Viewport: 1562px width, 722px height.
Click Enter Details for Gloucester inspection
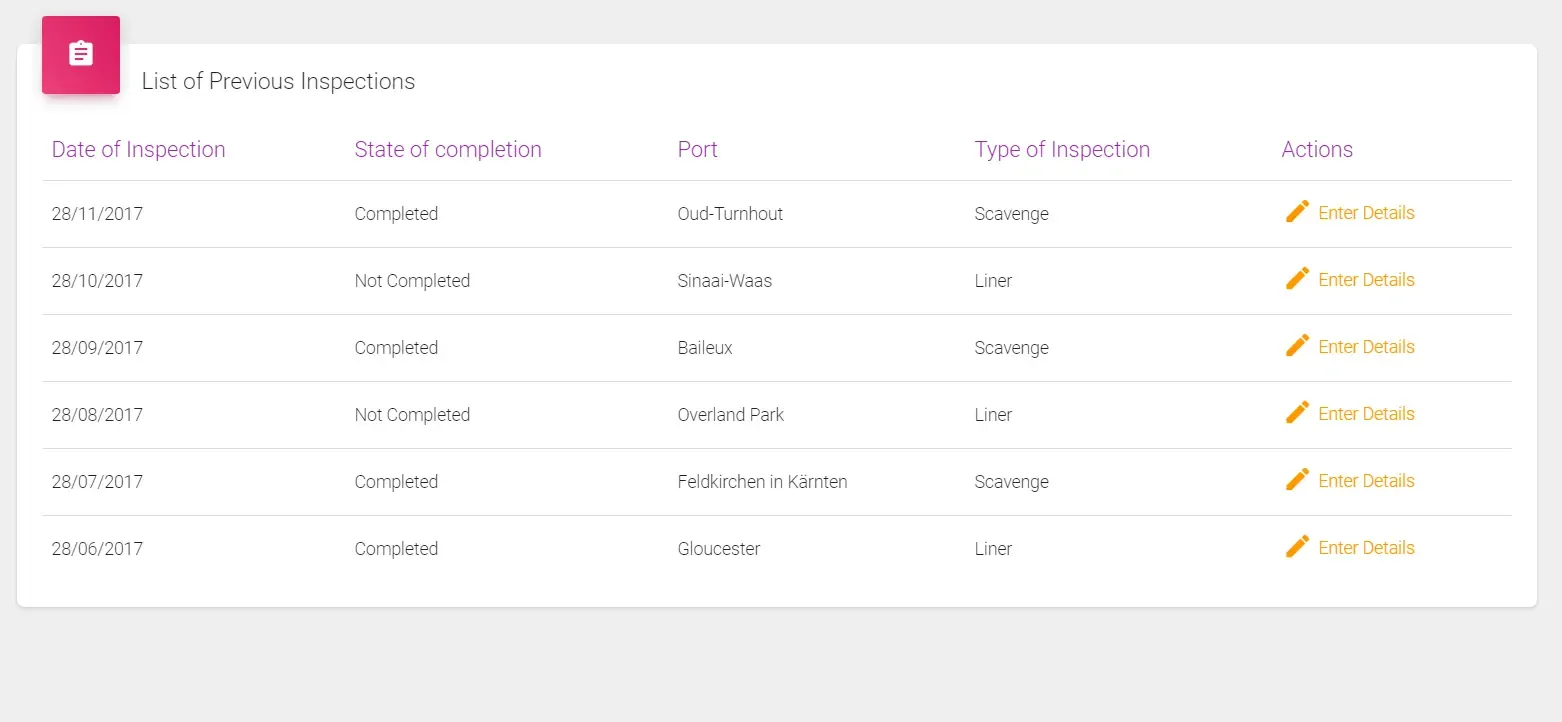(x=1366, y=548)
